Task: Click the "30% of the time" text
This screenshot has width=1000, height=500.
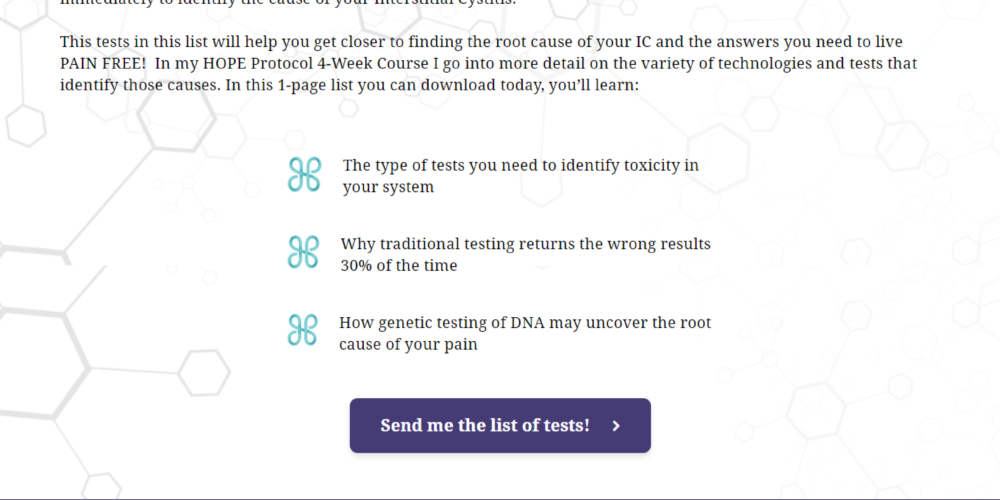Action: pos(399,266)
